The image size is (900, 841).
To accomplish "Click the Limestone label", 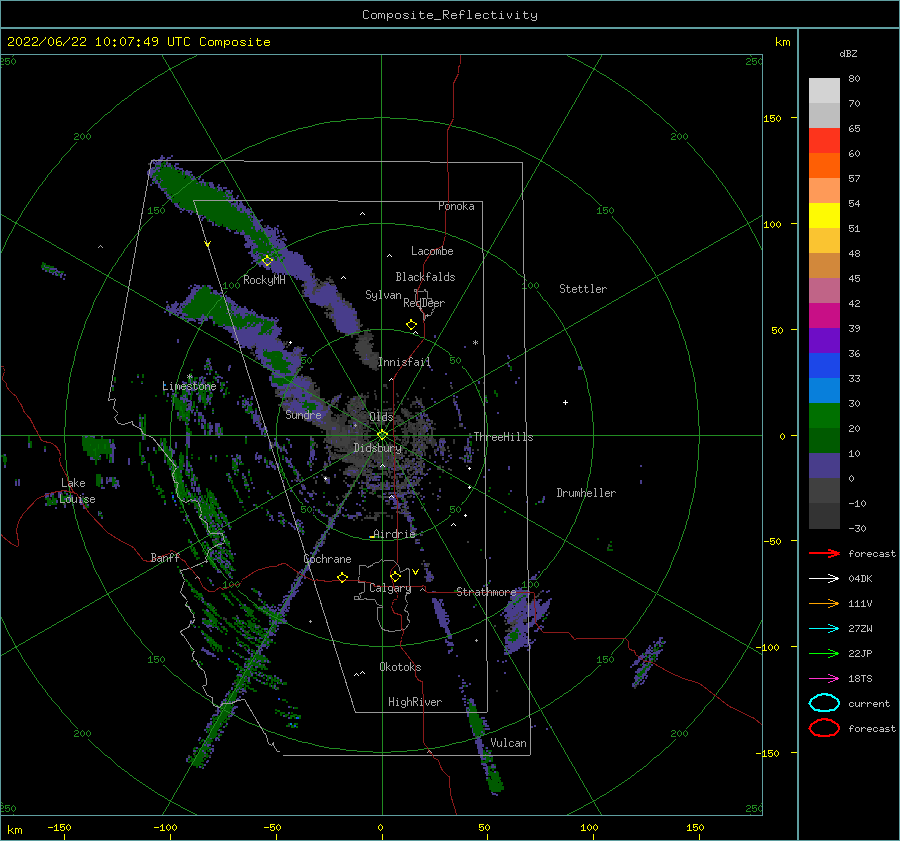I will point(189,386).
